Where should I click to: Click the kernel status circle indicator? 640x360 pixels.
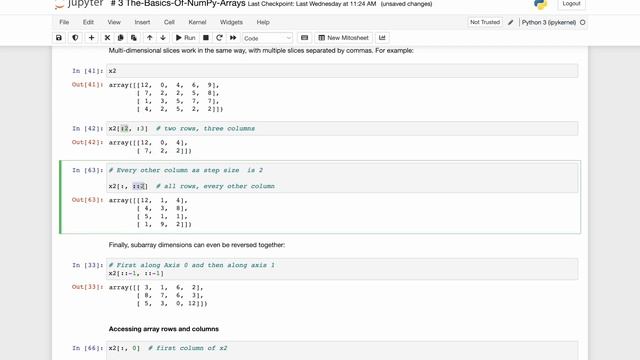582,22
